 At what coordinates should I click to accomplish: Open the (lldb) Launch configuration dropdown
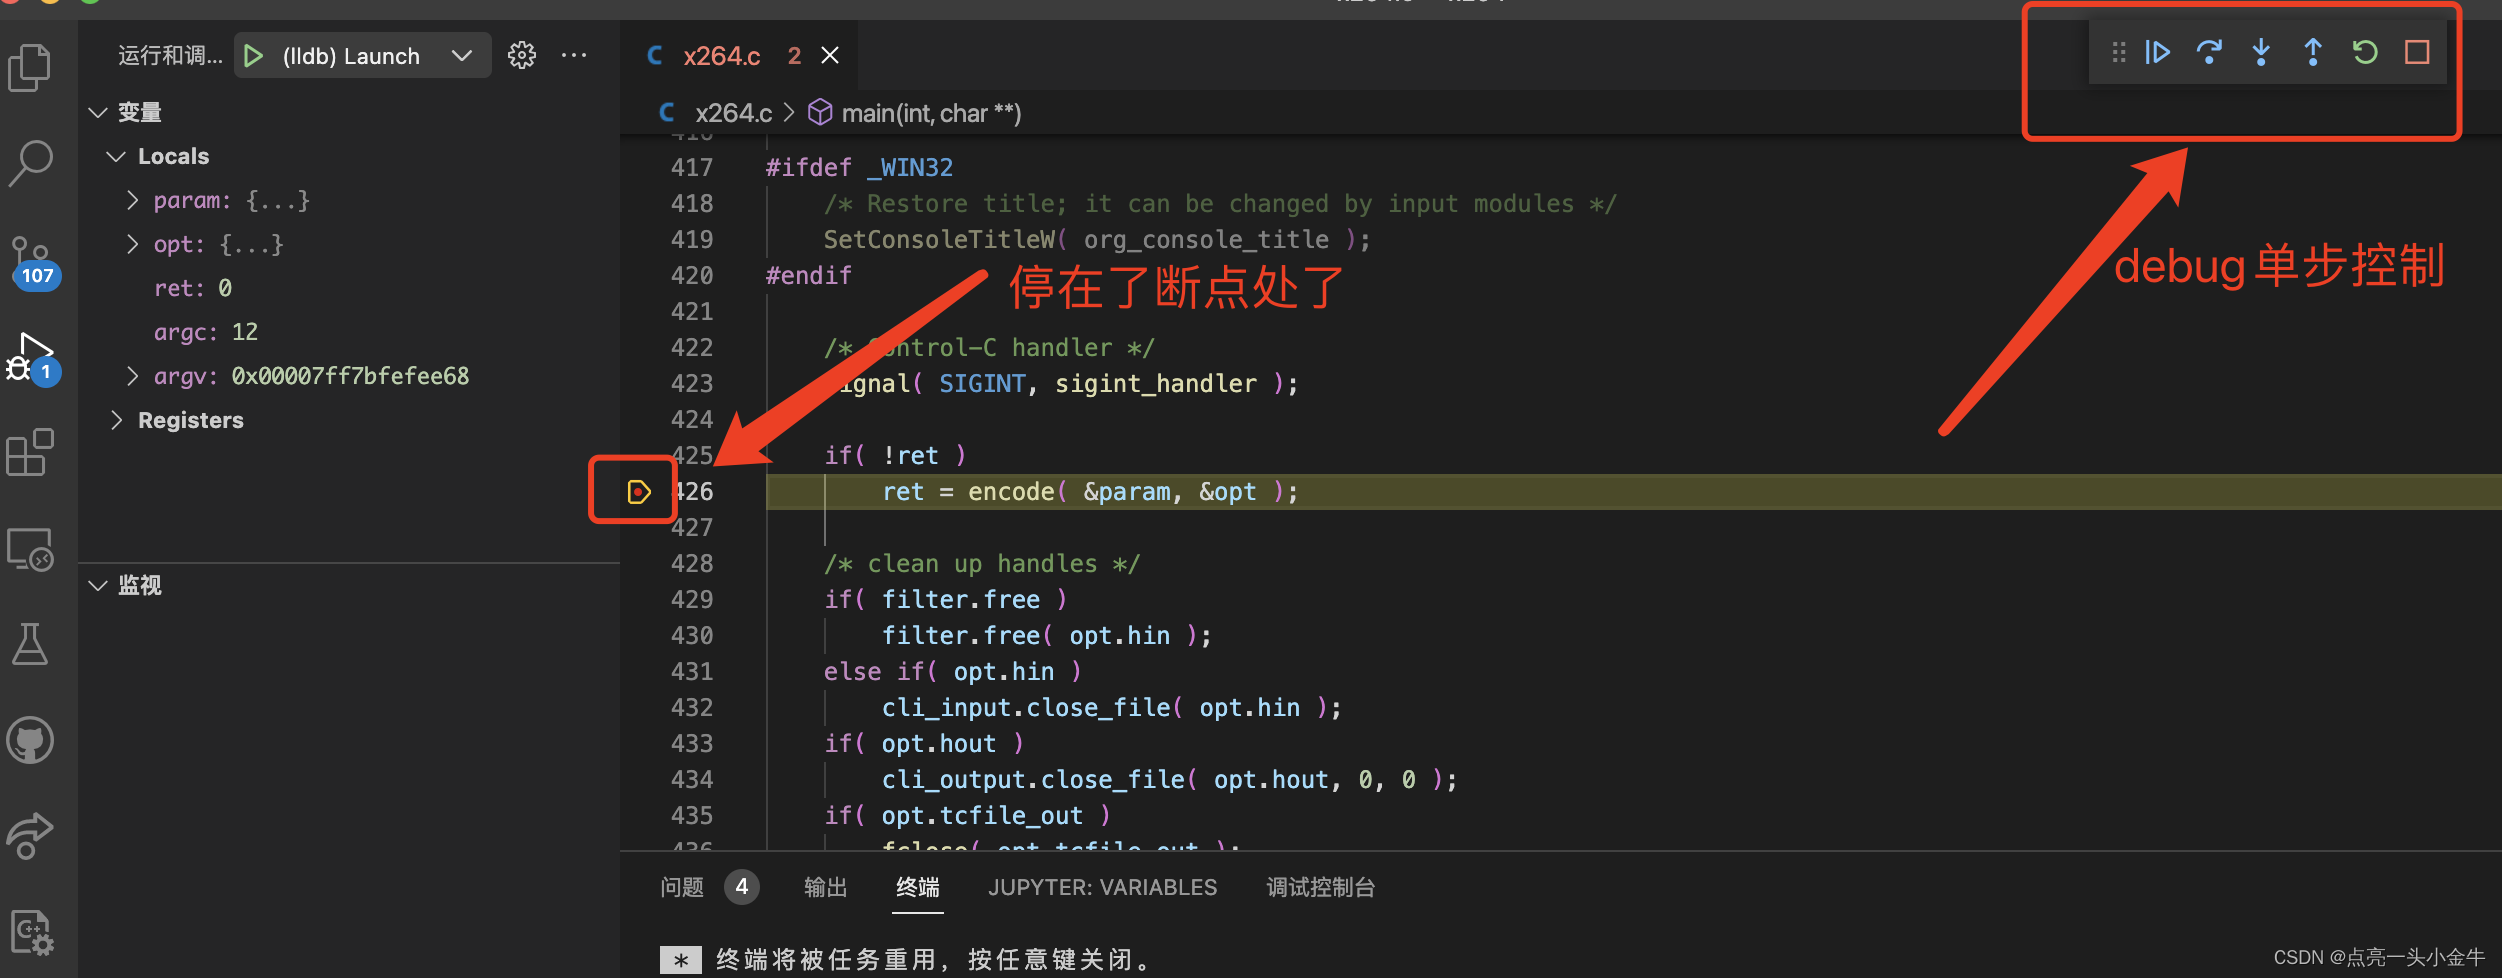point(461,56)
